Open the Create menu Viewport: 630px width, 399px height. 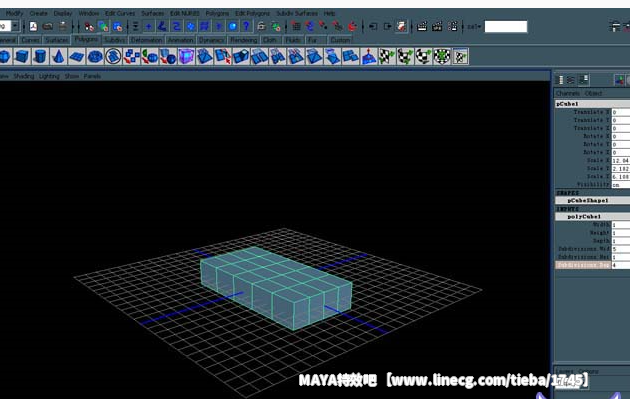point(39,13)
